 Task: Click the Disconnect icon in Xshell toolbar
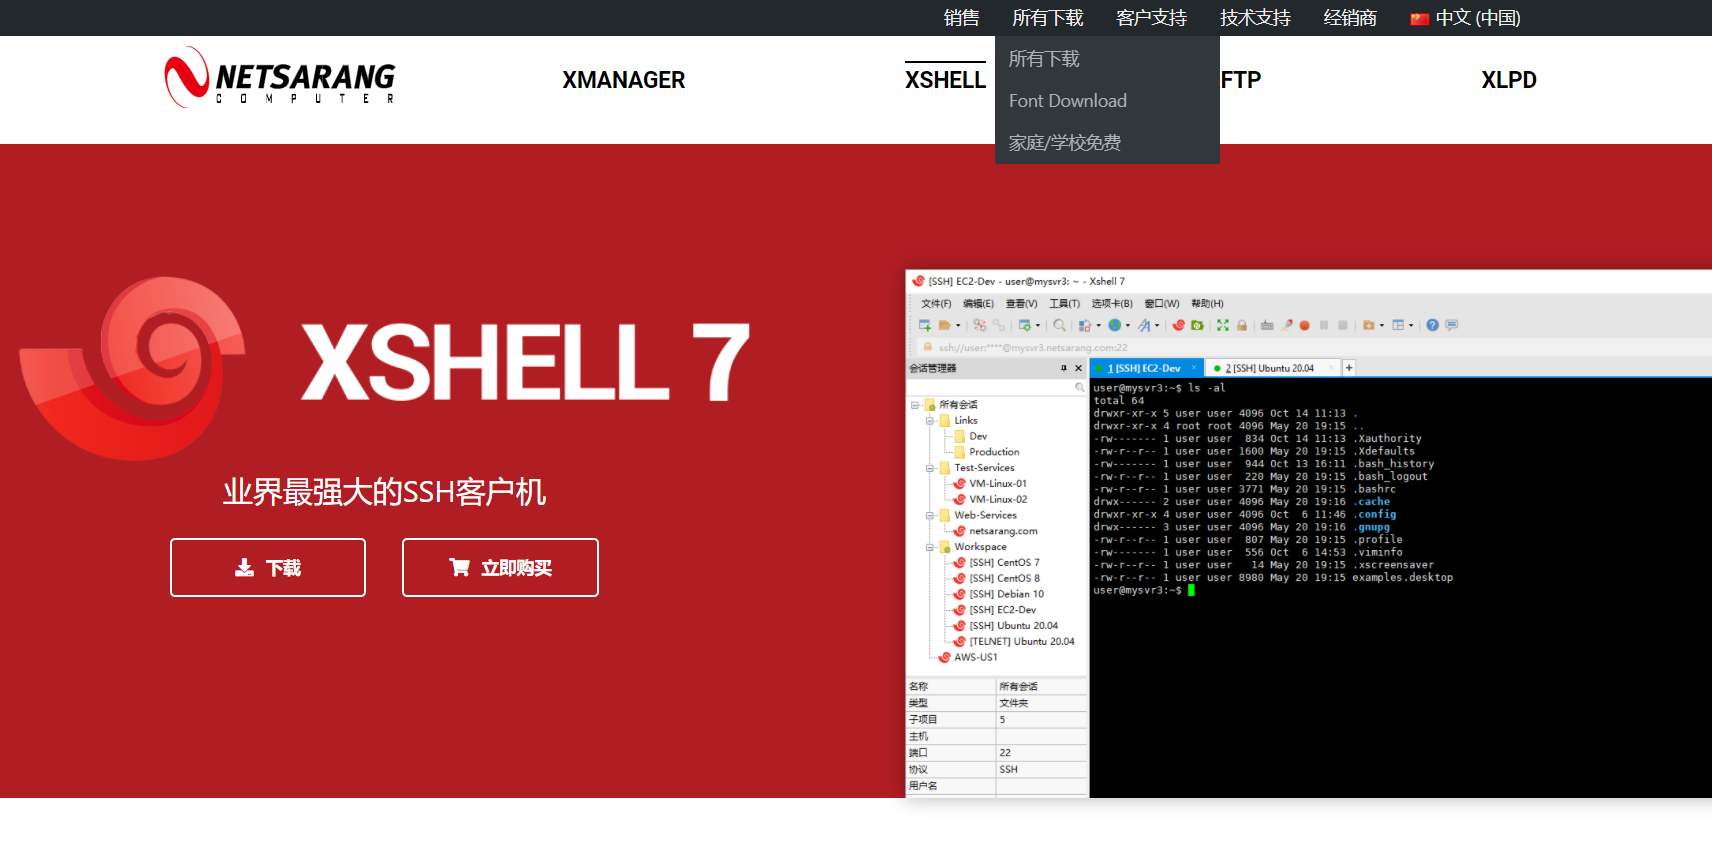980,325
